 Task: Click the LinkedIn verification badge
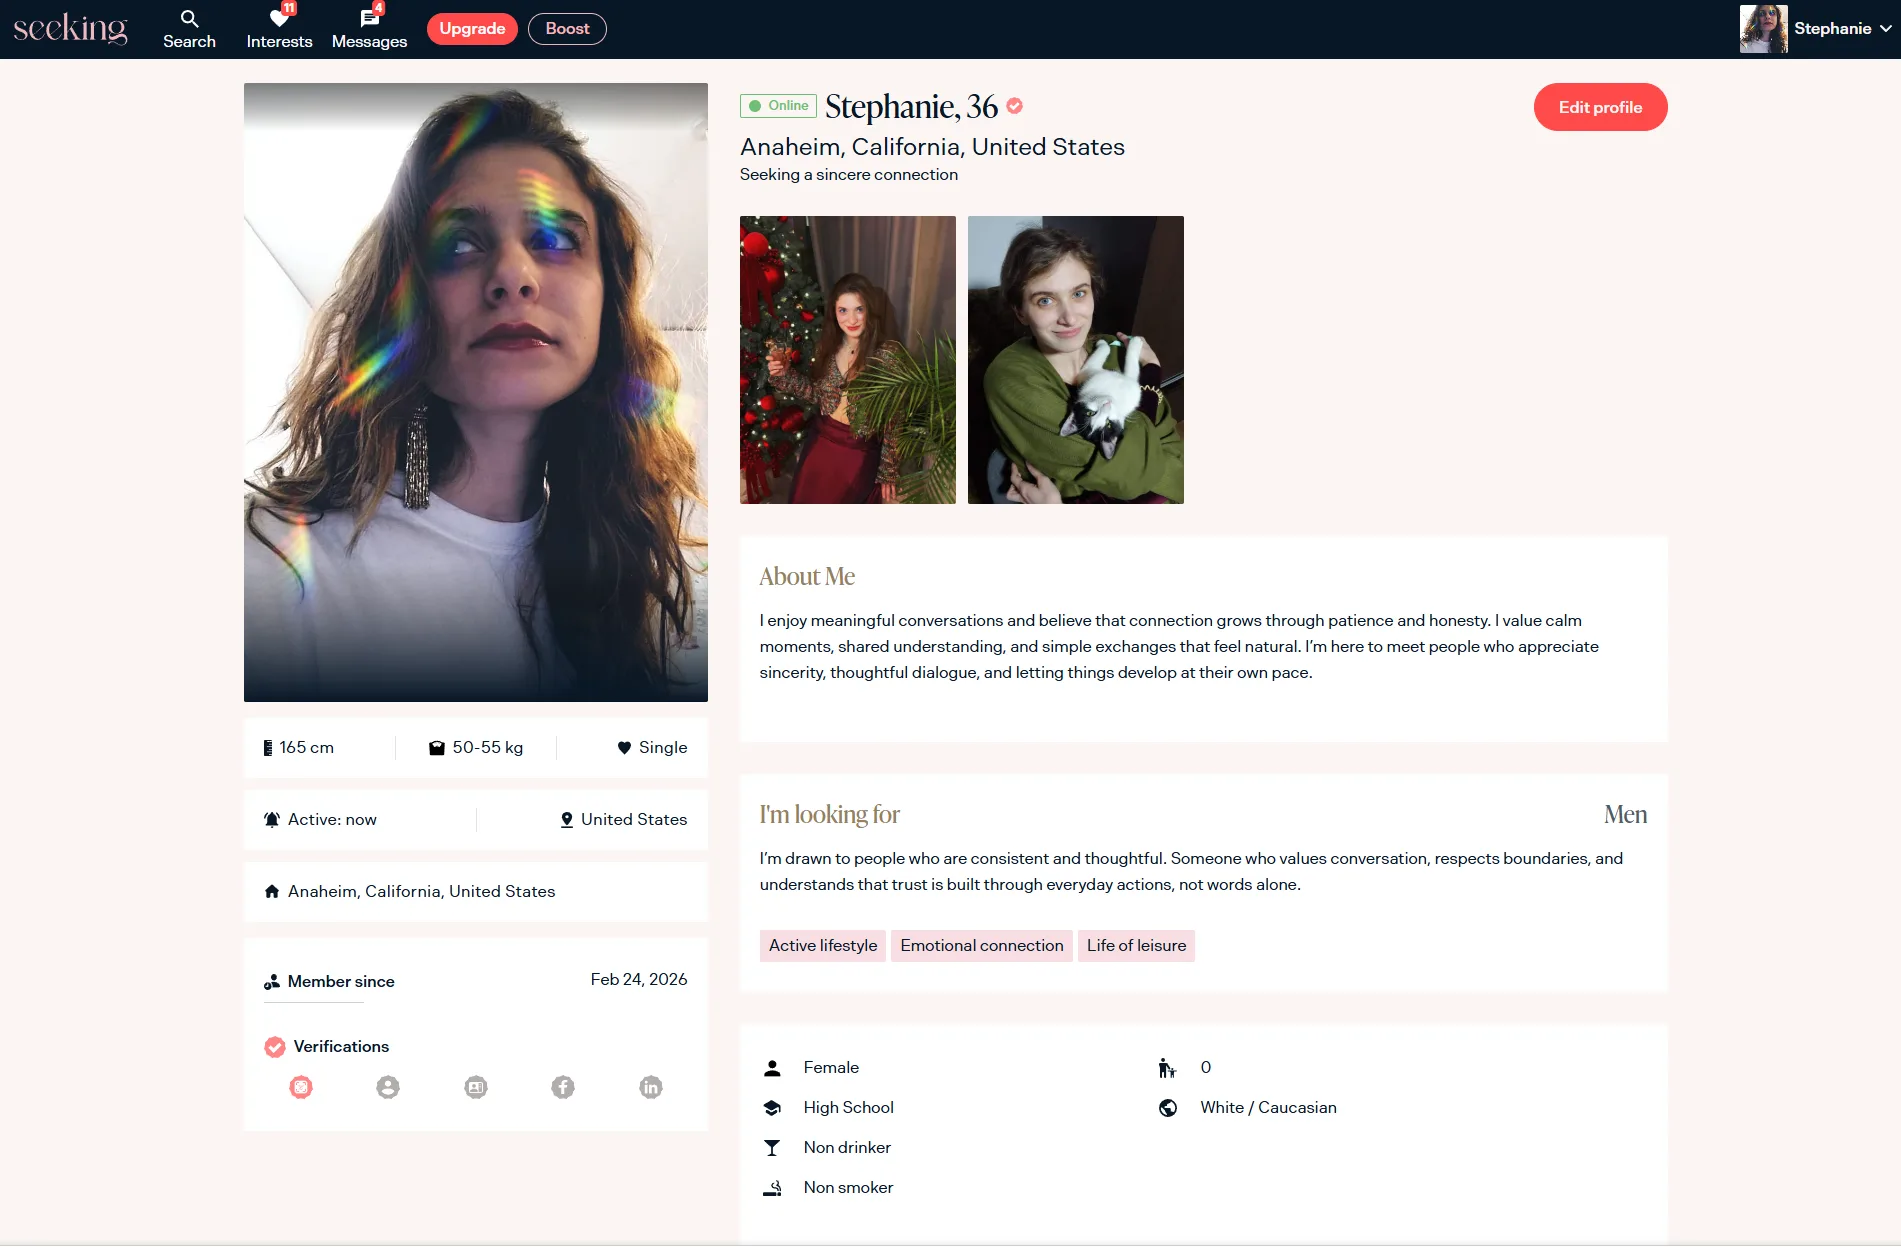tap(651, 1087)
